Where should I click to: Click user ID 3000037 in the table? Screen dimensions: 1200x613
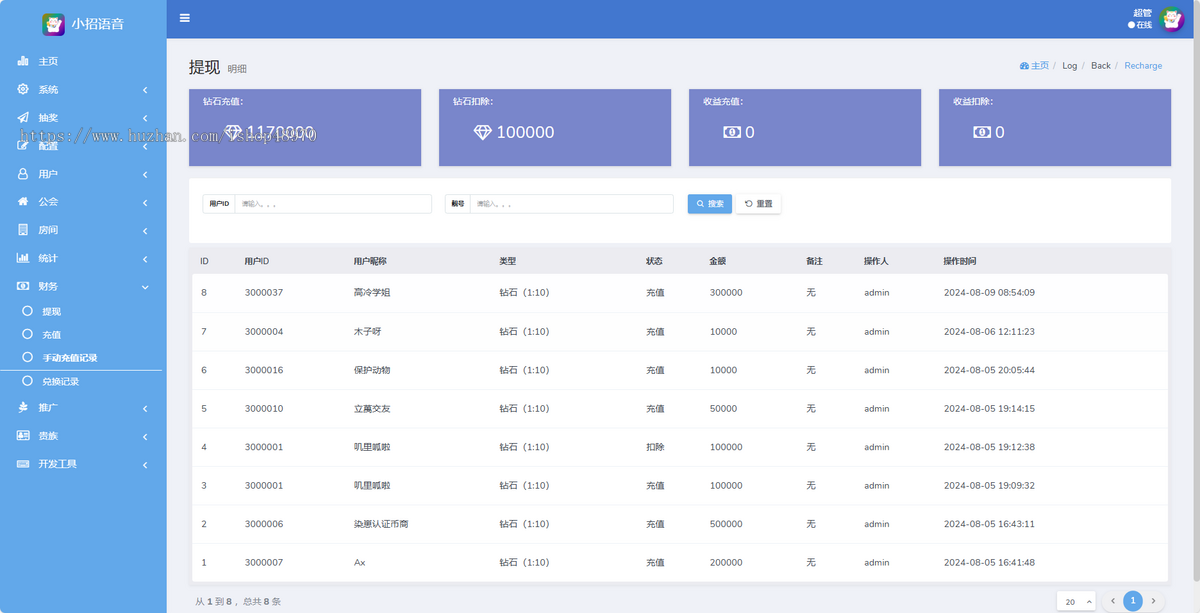264,293
